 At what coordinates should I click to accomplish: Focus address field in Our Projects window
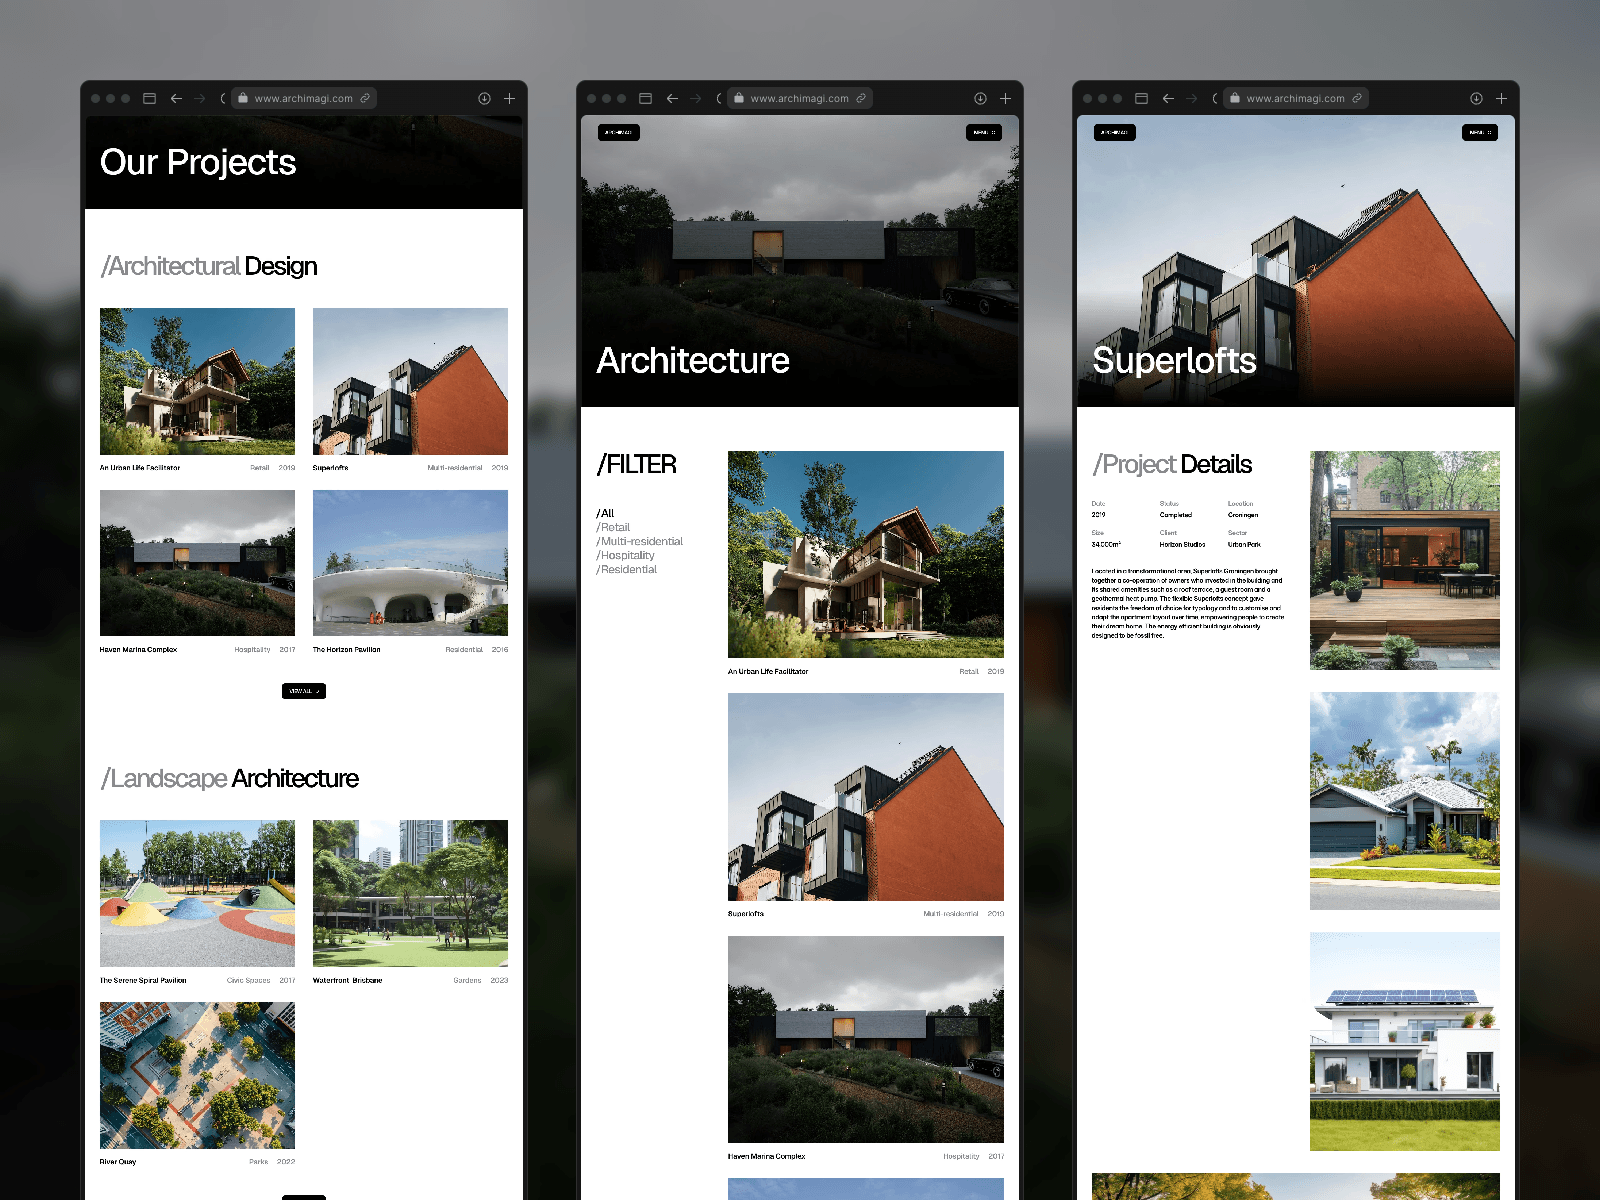coord(304,98)
